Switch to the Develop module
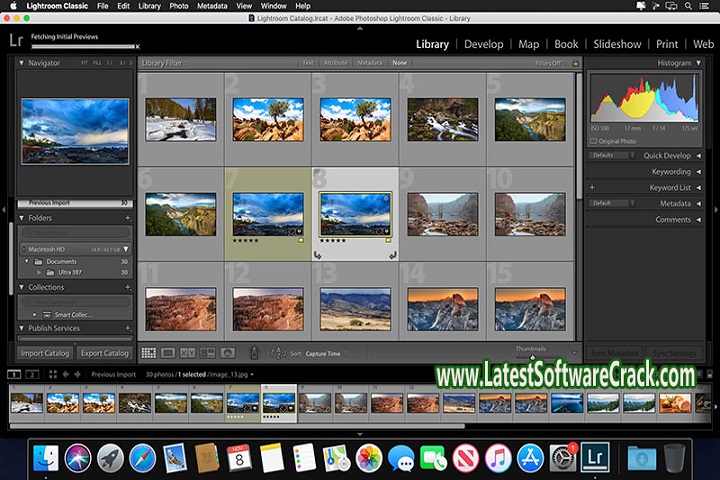The height and width of the screenshot is (480, 720). click(x=484, y=44)
